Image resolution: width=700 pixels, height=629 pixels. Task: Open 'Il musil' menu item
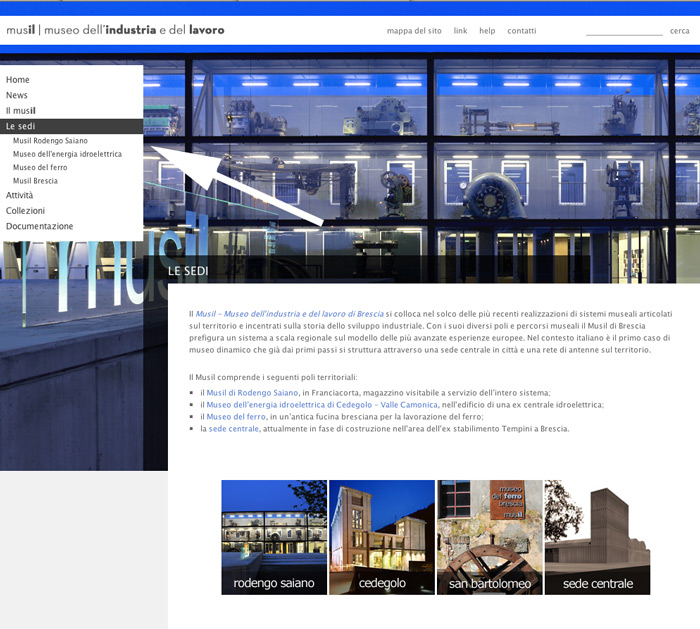coord(21,111)
